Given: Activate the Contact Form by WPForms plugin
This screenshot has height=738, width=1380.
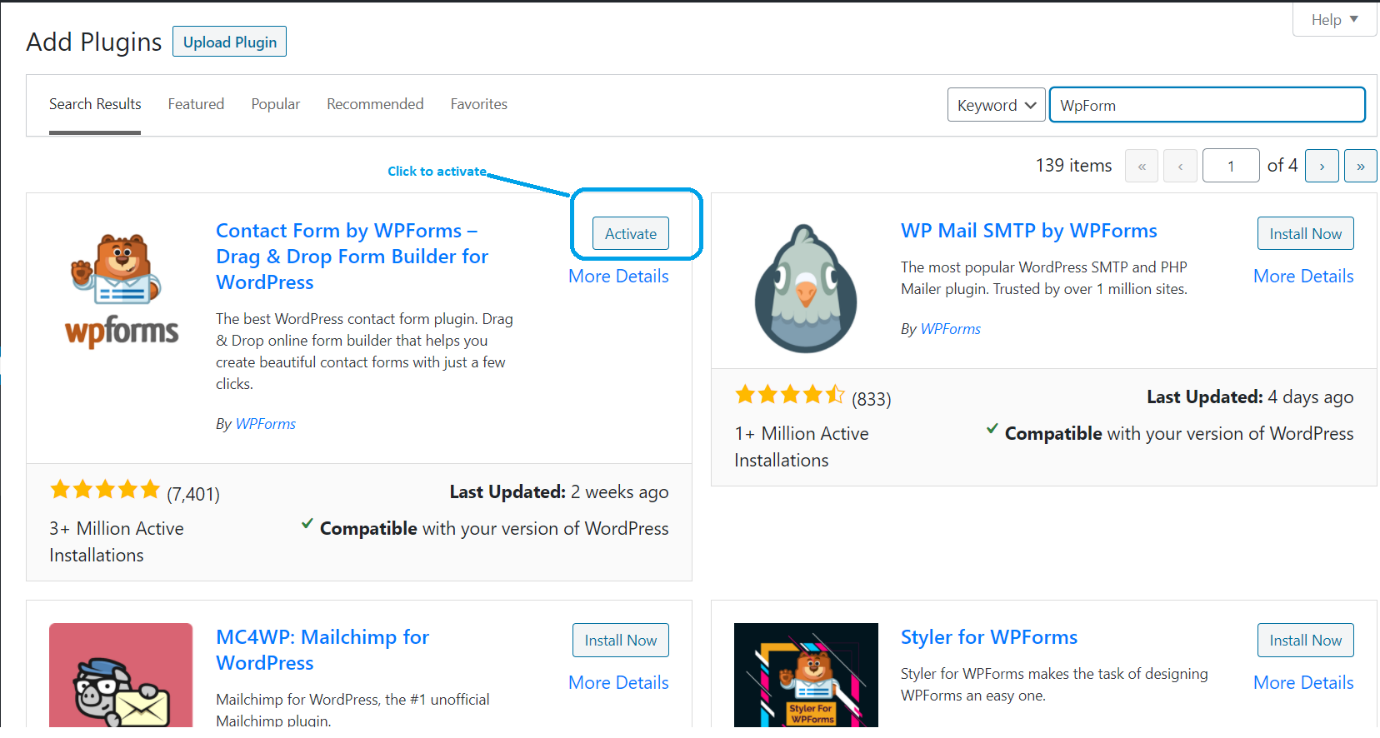Looking at the screenshot, I should (x=631, y=233).
